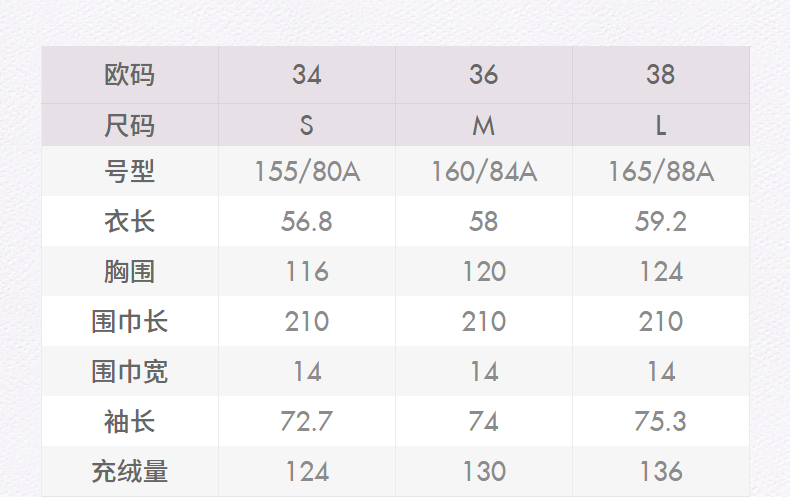Click the M size cell
This screenshot has height=497, width=790.
(484, 126)
